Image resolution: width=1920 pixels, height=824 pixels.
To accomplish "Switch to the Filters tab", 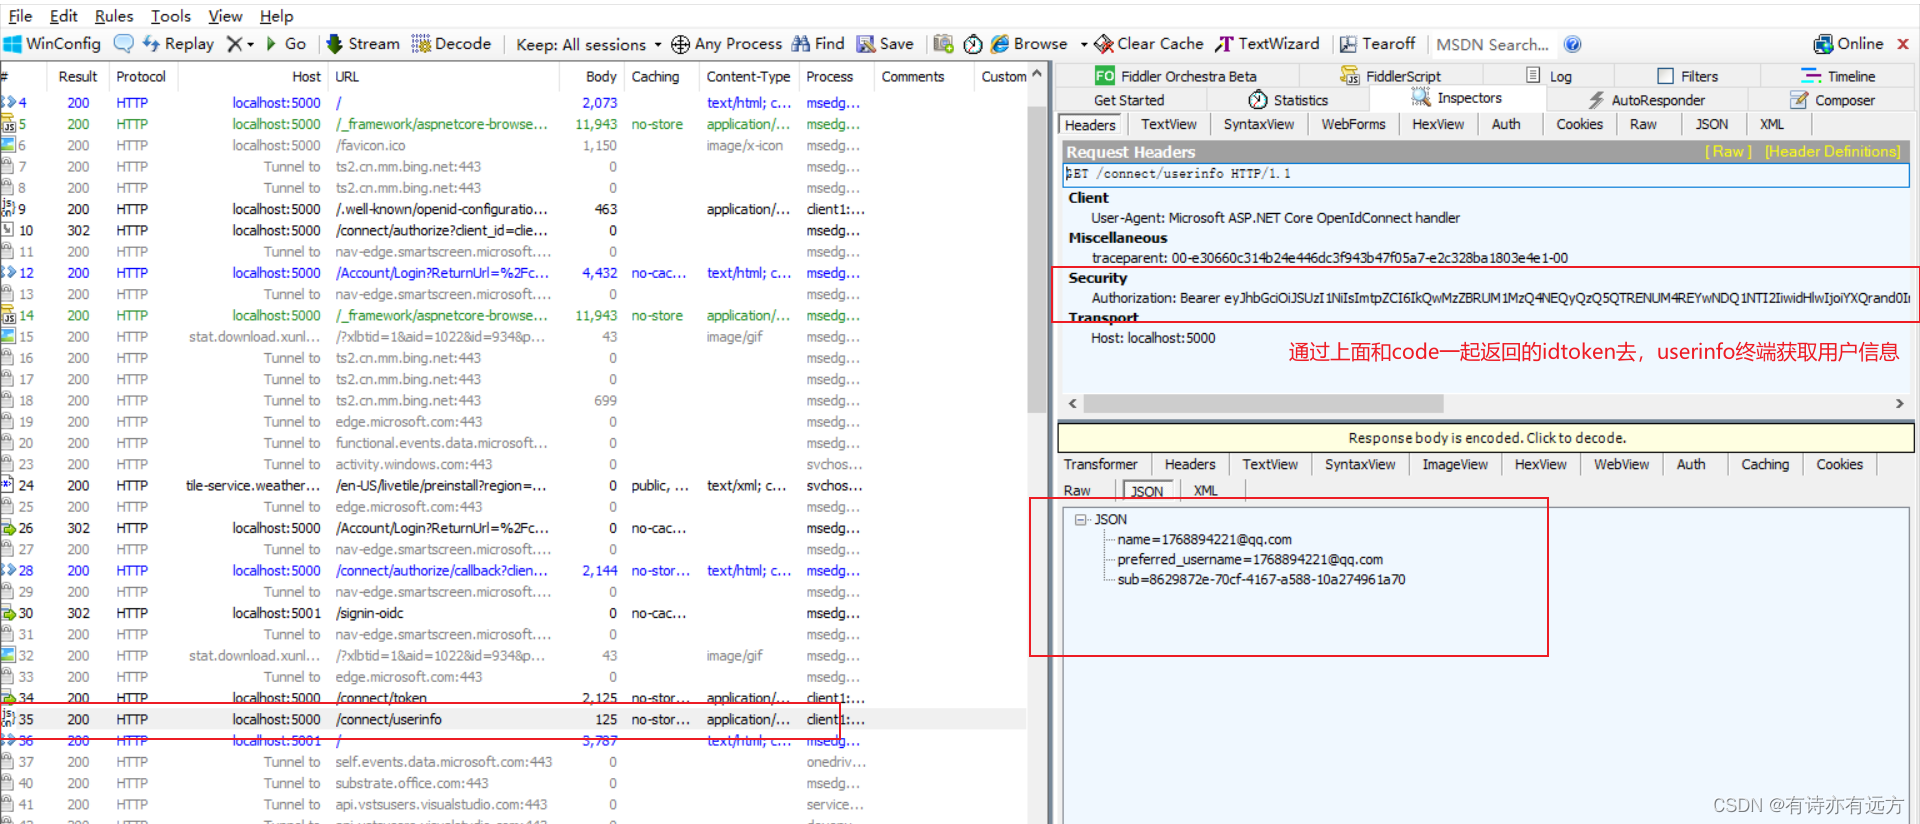I will tap(1688, 76).
